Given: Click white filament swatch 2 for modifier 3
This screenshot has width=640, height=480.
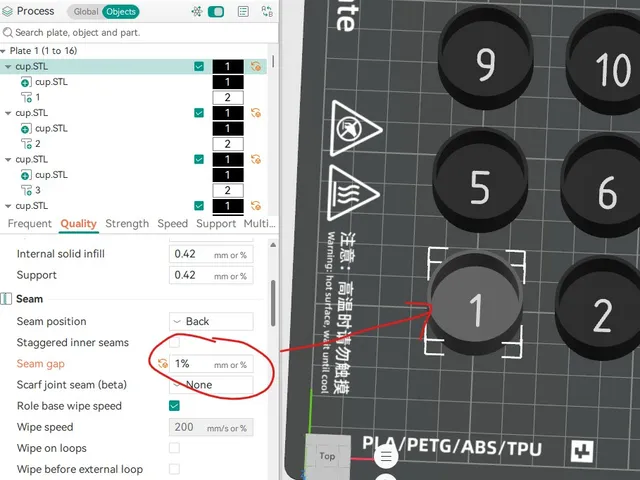Looking at the screenshot, I should click(x=228, y=191).
